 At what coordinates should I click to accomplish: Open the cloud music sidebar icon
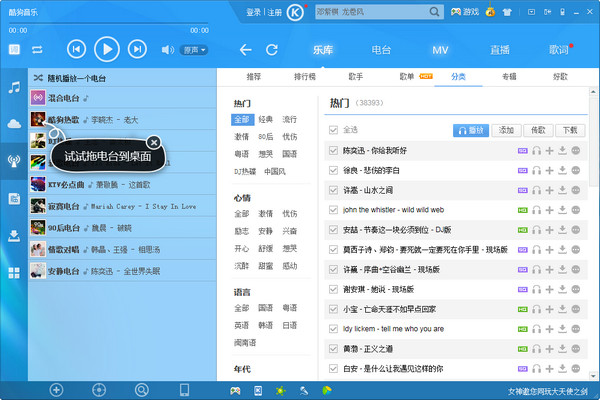(14, 123)
